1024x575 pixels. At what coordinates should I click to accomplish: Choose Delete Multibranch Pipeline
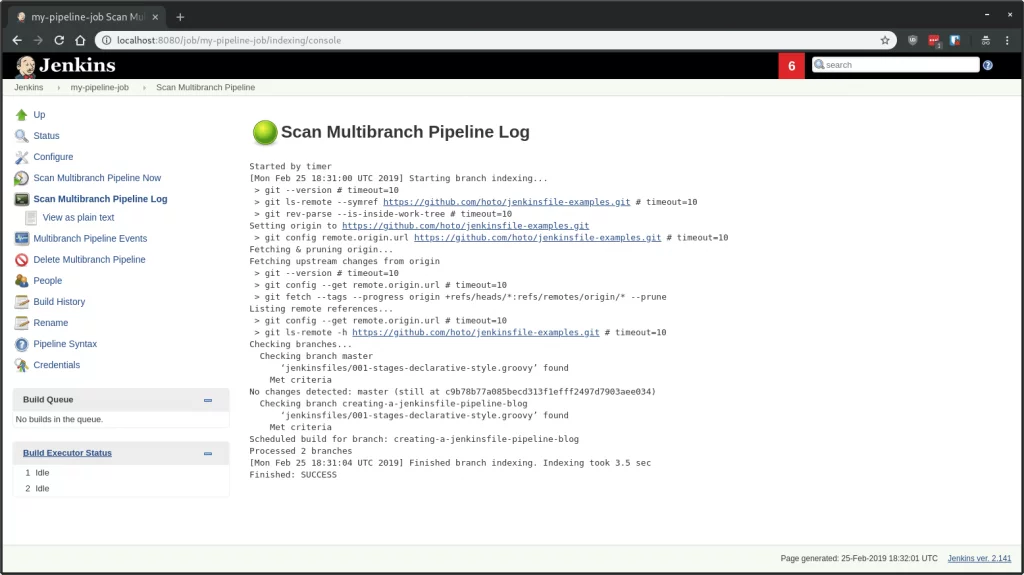(89, 259)
